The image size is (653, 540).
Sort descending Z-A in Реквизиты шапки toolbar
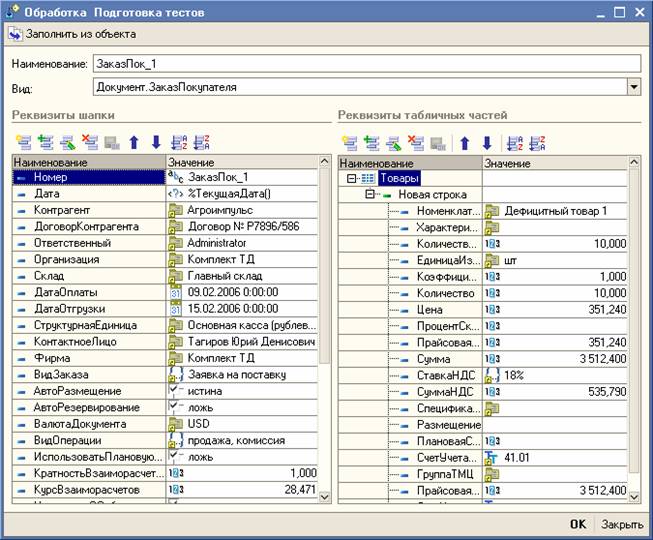pyautogui.click(x=202, y=142)
